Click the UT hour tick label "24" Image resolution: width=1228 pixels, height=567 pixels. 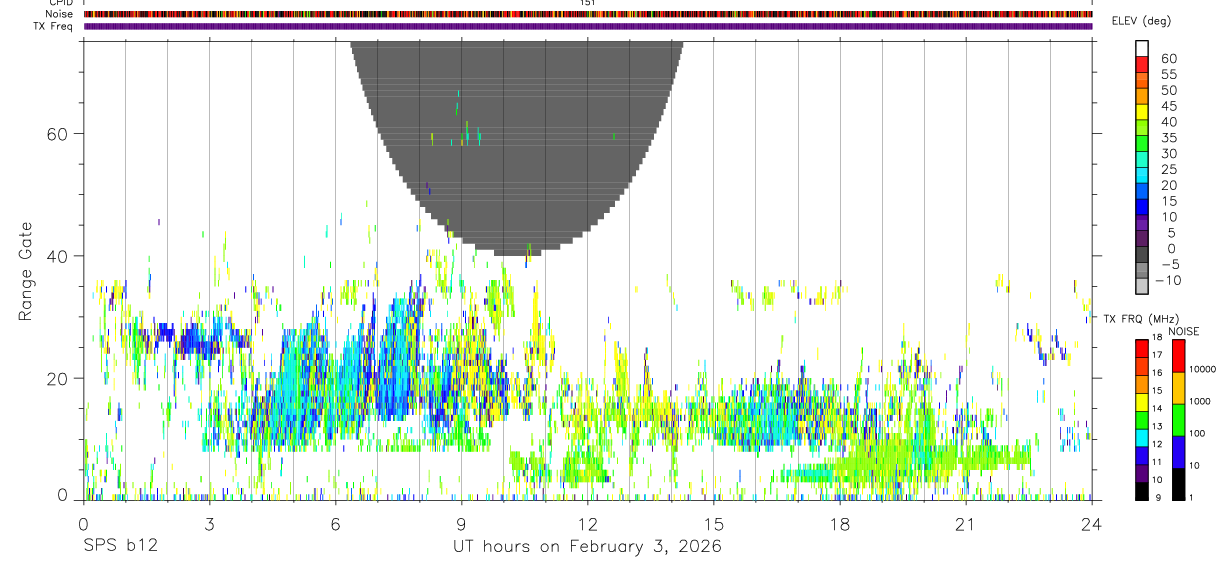(1091, 524)
